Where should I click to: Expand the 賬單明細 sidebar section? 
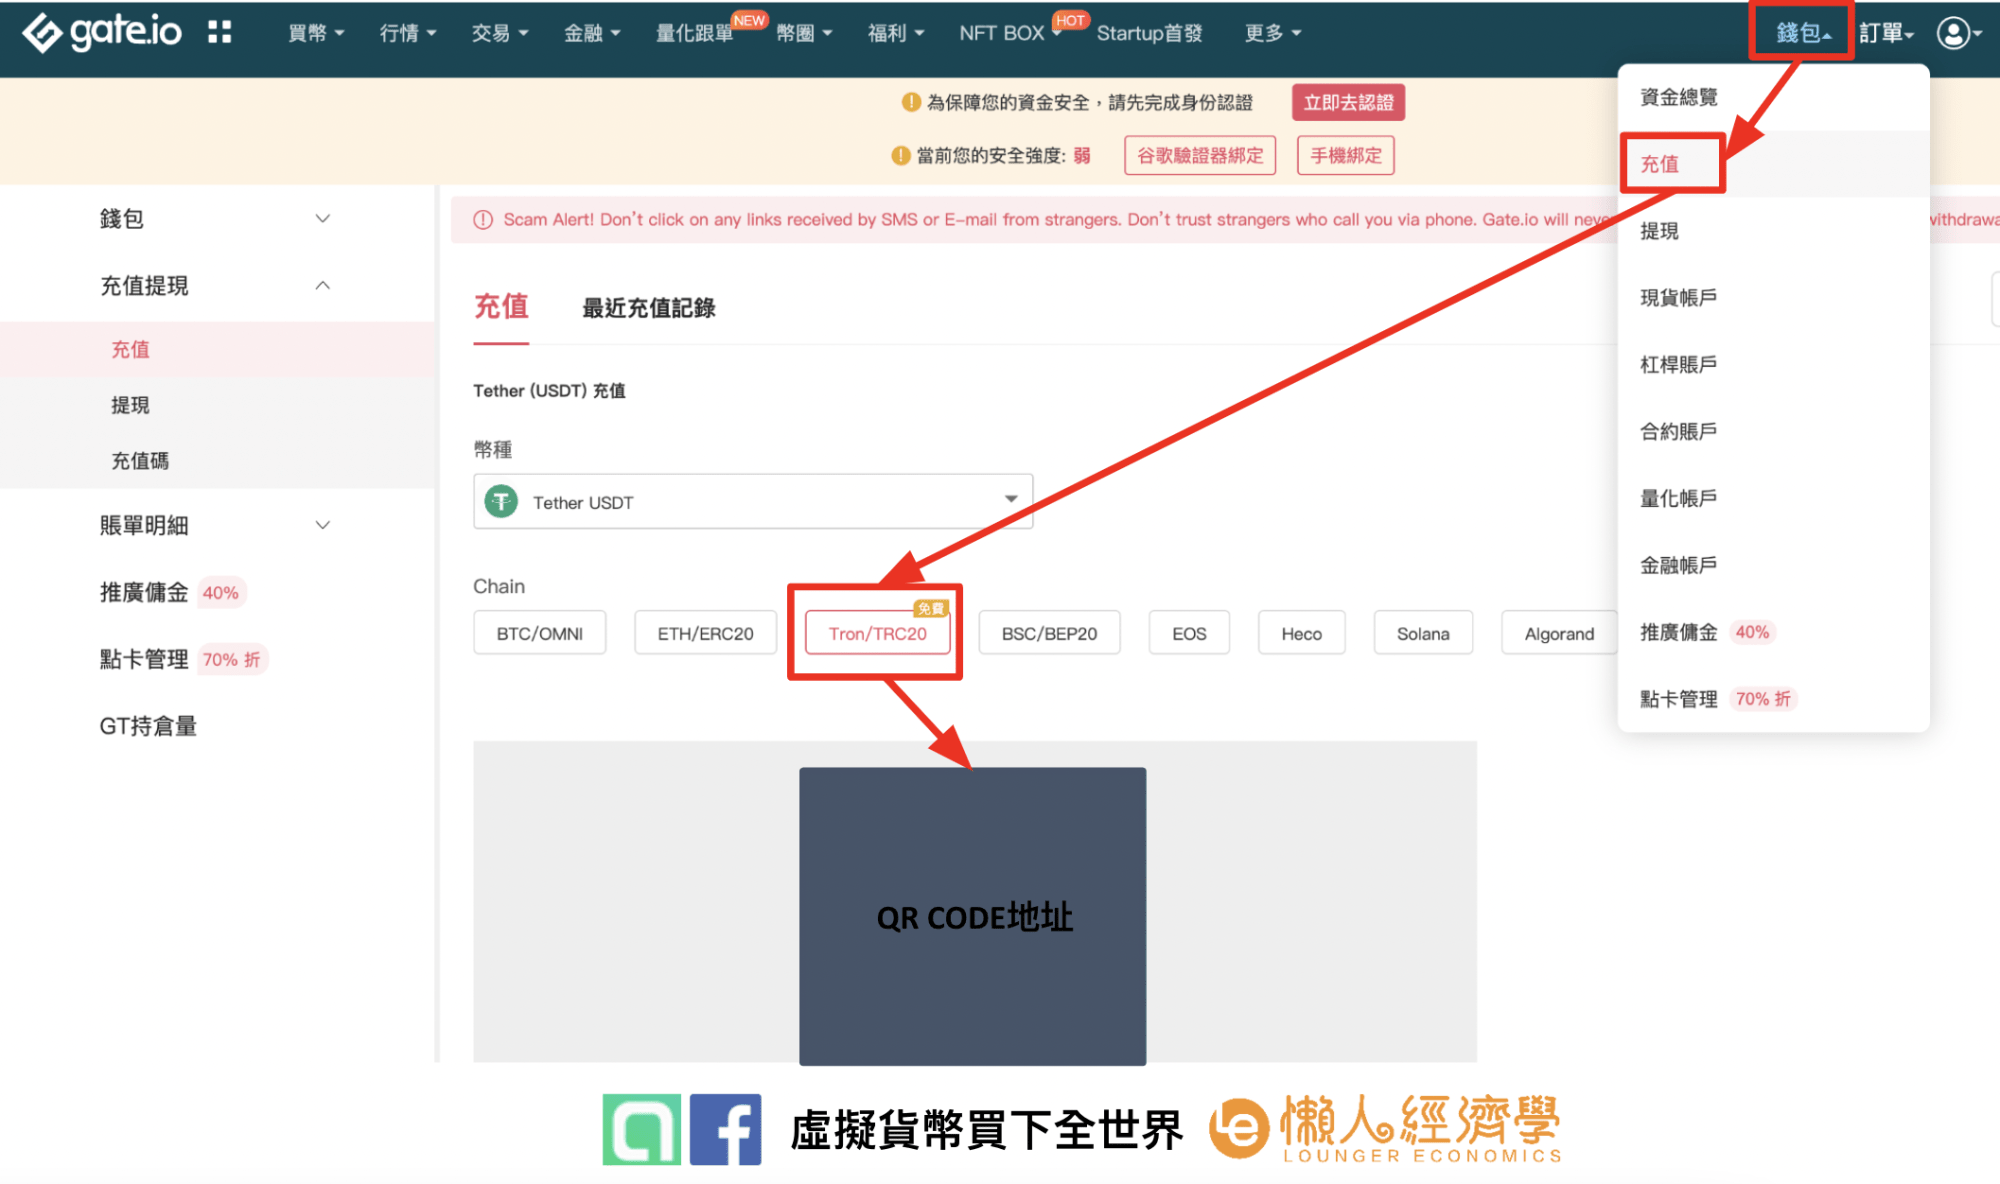pos(215,525)
